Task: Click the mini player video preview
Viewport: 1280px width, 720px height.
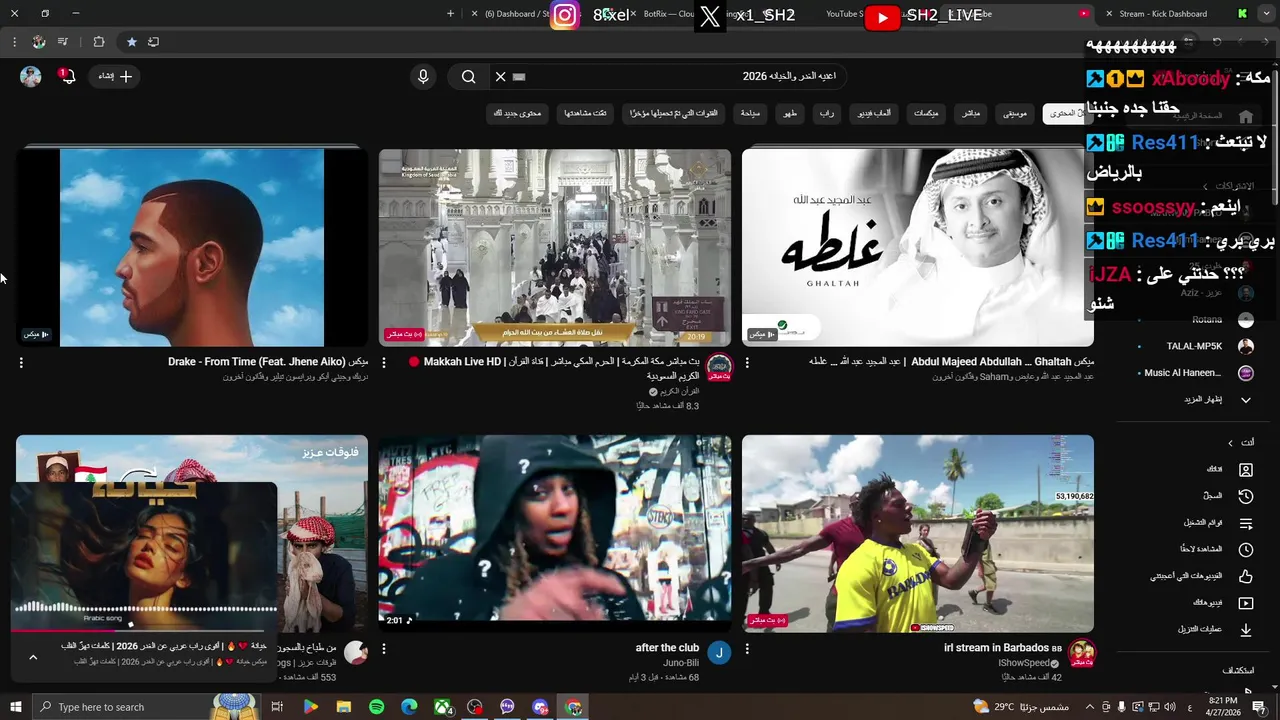Action: (x=144, y=556)
